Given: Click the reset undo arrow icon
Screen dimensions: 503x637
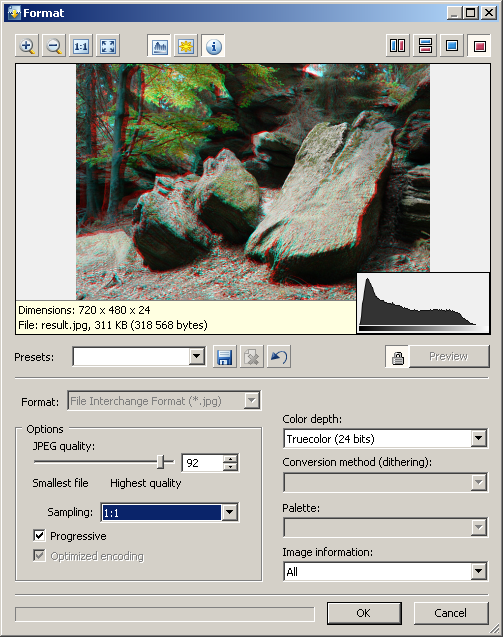Looking at the screenshot, I should coord(279,357).
